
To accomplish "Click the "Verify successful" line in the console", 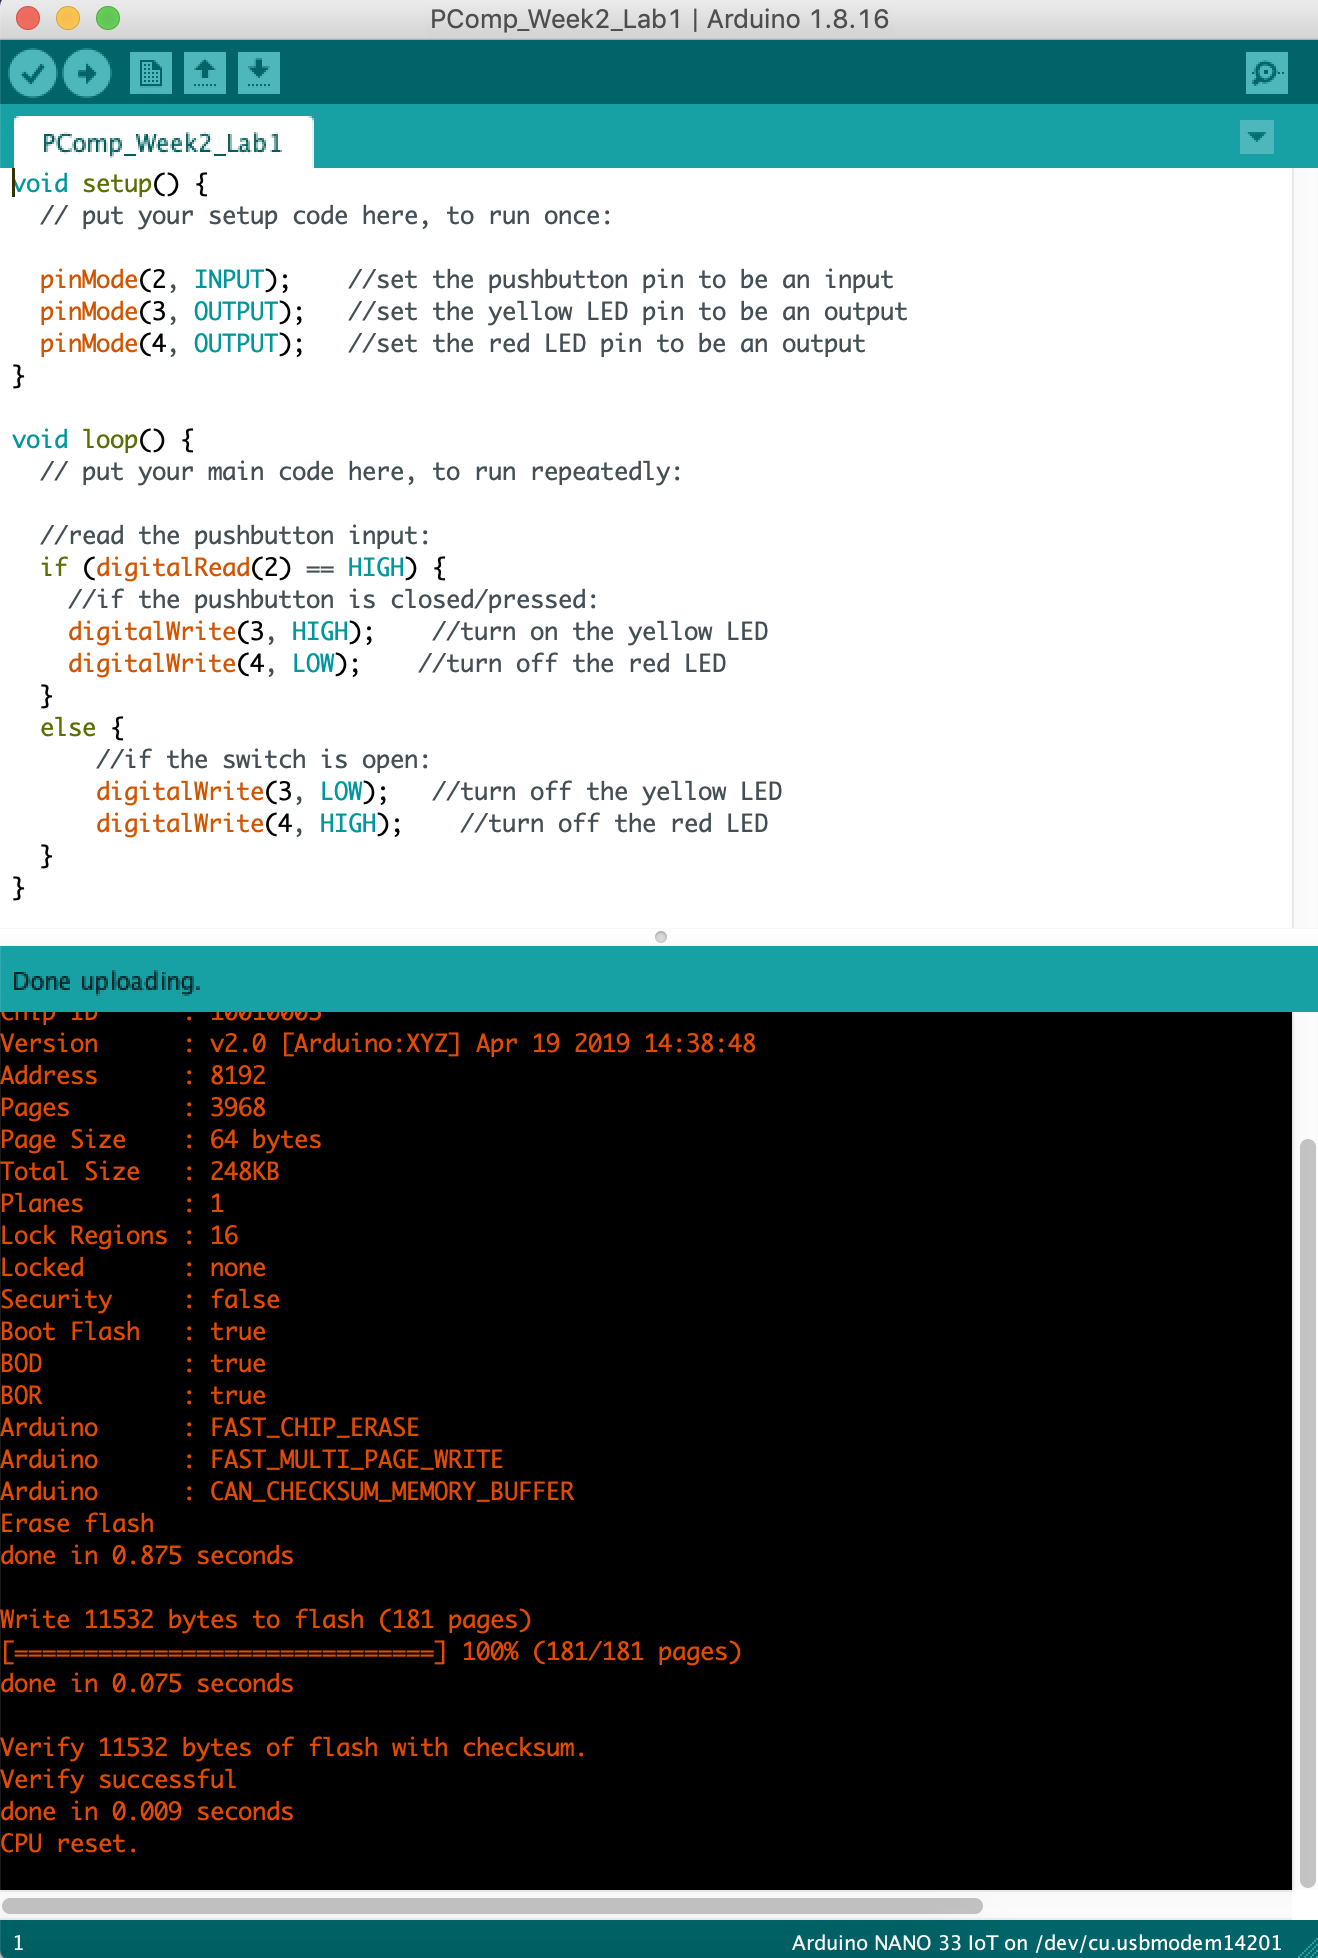I will coord(118,1779).
